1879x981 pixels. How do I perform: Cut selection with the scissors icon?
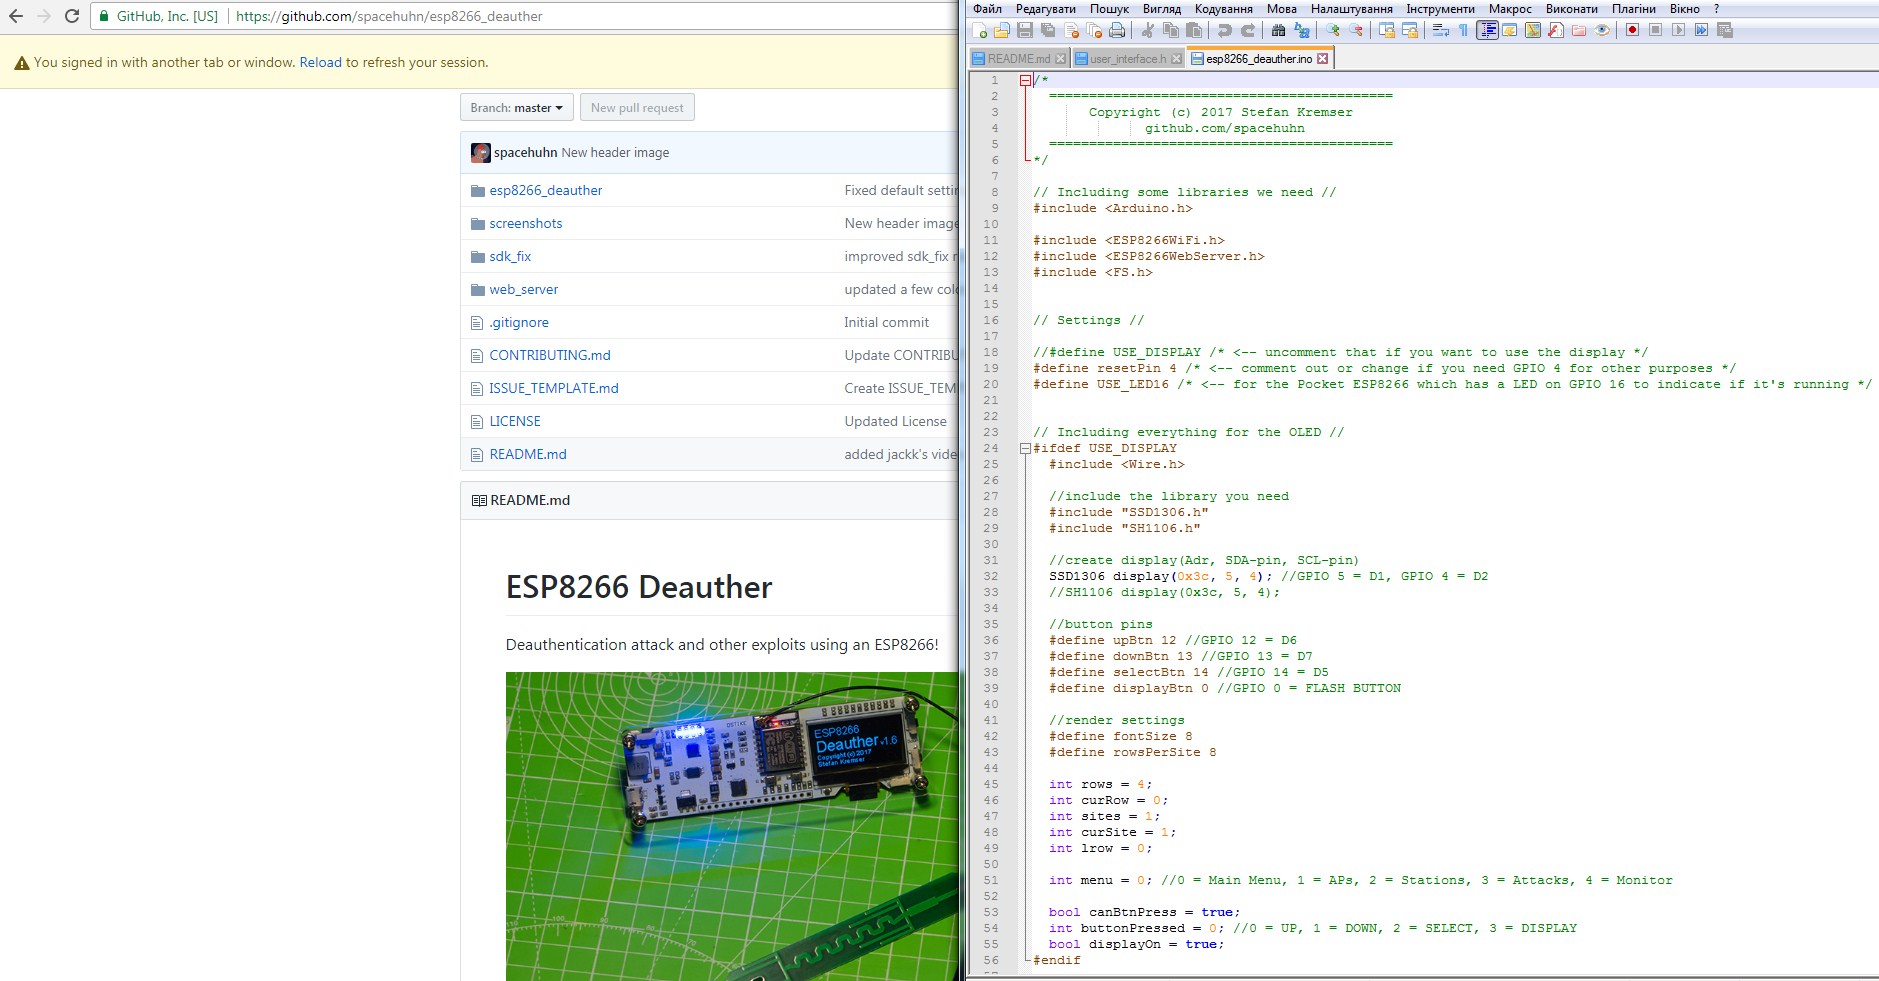pos(1148,30)
